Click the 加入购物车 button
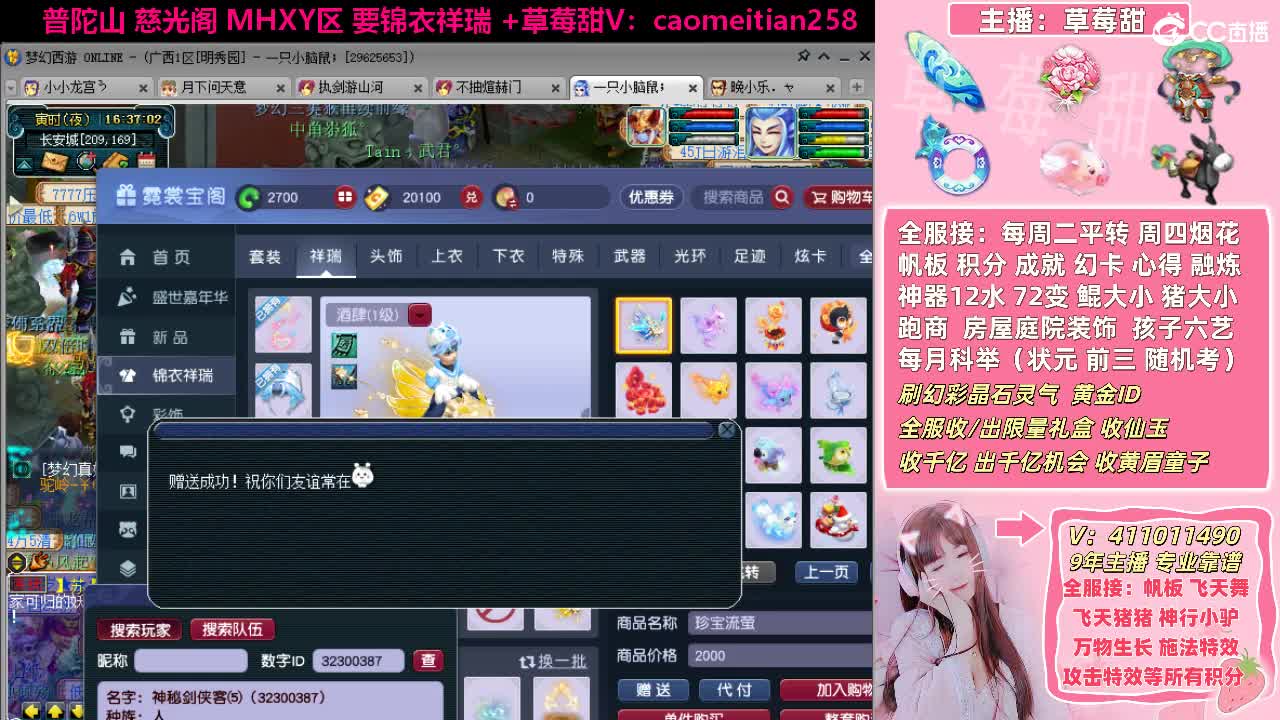The image size is (1280, 720). coord(826,690)
